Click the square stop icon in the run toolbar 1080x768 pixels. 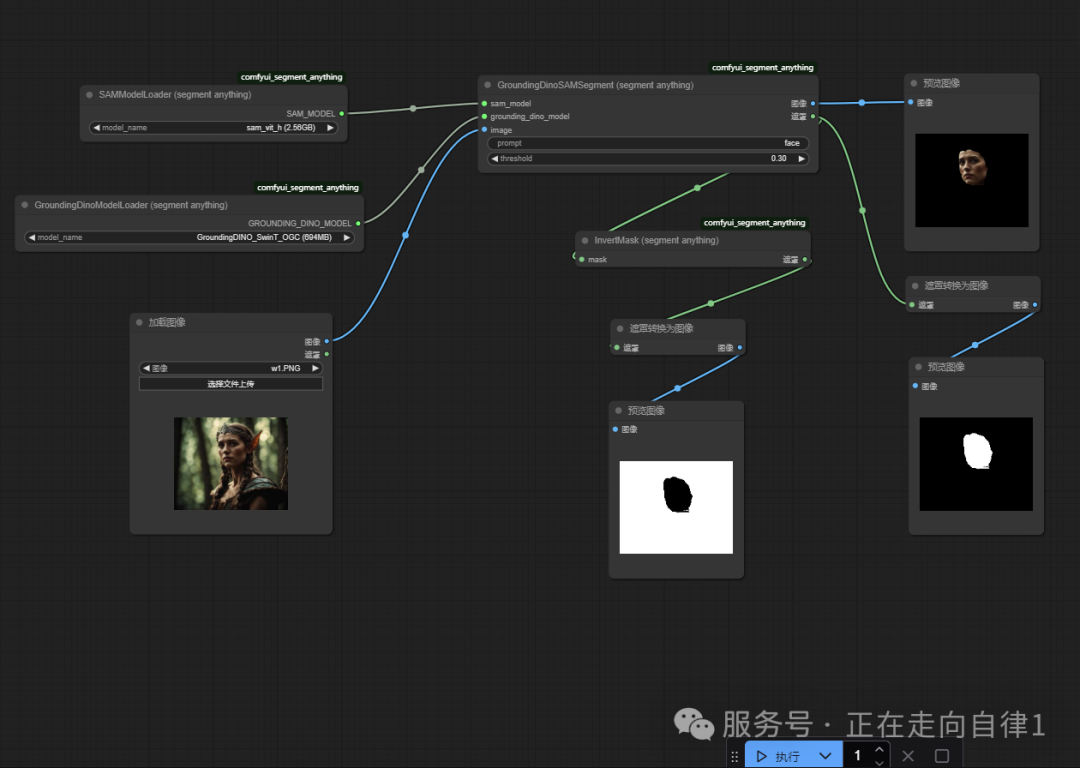tap(941, 756)
